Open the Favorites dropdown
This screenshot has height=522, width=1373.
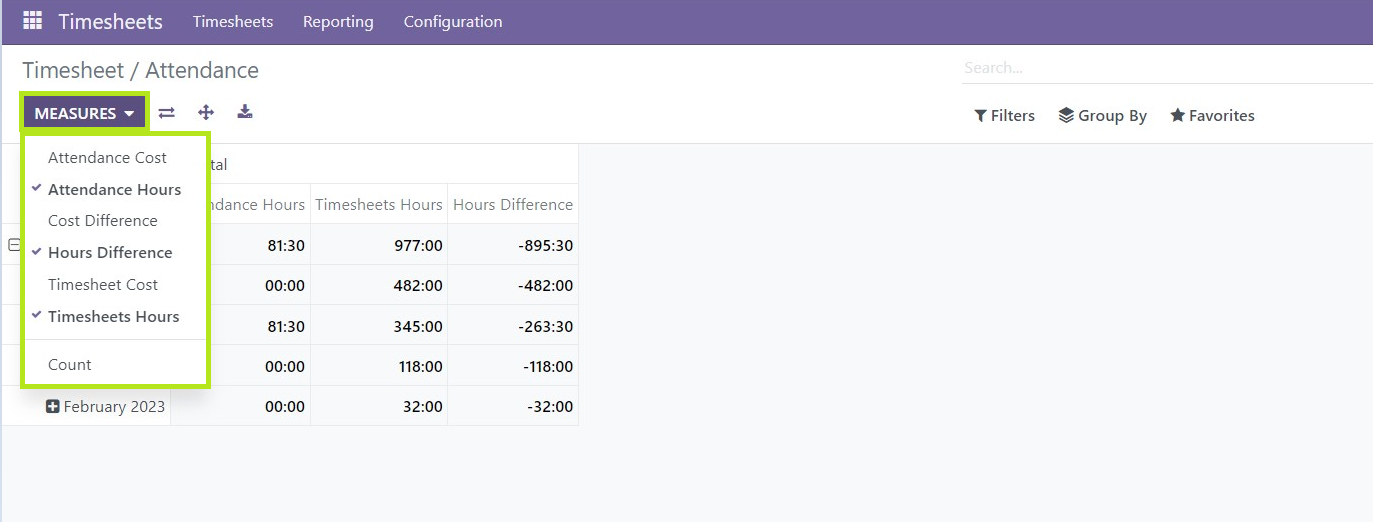click(1212, 115)
